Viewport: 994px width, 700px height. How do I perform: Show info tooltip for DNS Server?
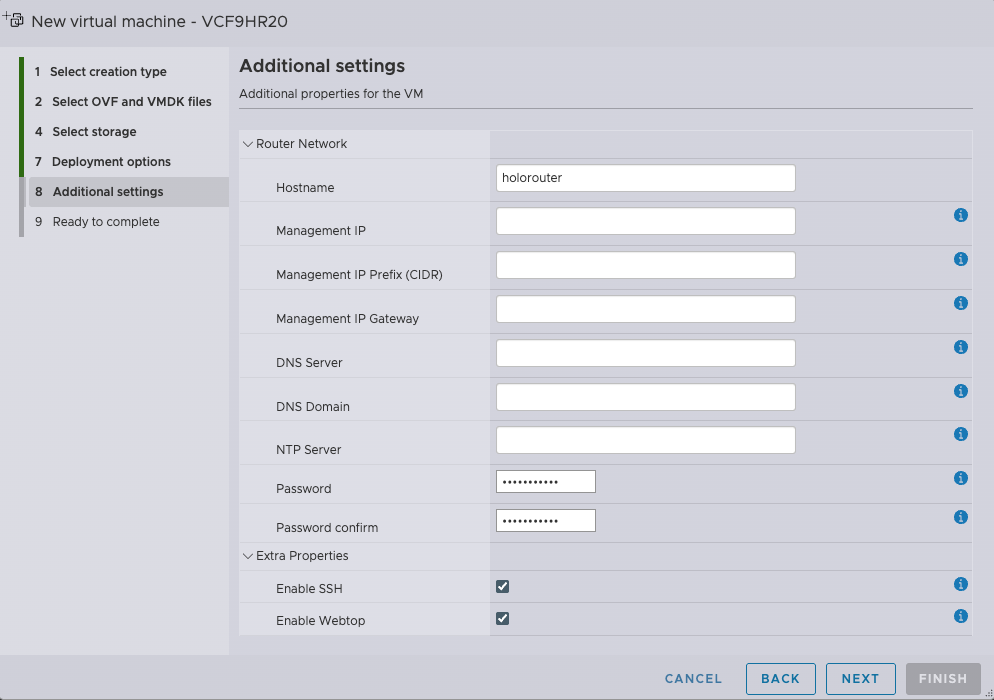960,347
